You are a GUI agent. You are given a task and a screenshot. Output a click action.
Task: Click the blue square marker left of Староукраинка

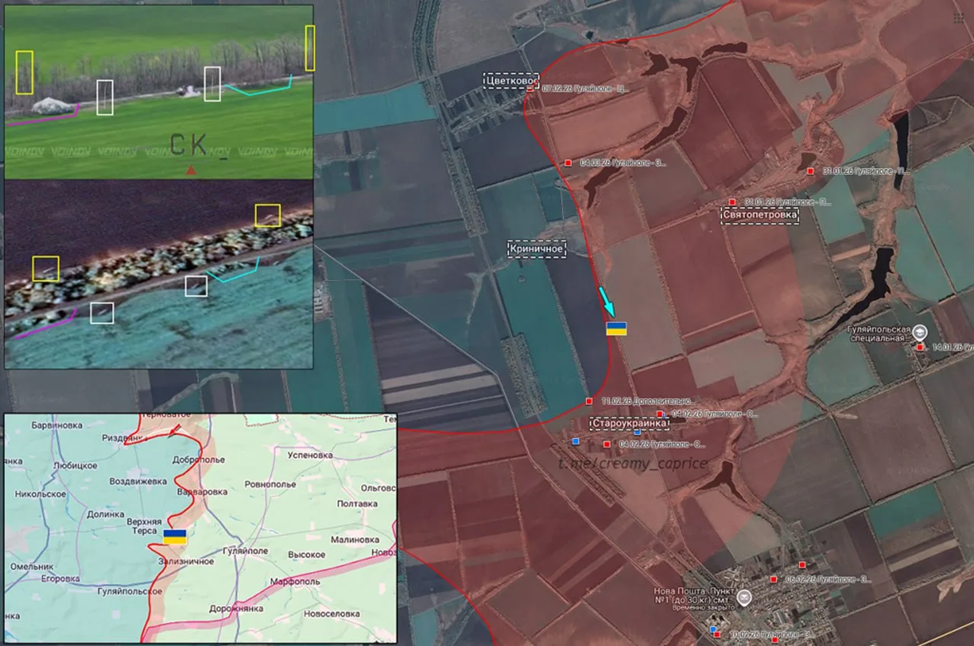pos(575,441)
